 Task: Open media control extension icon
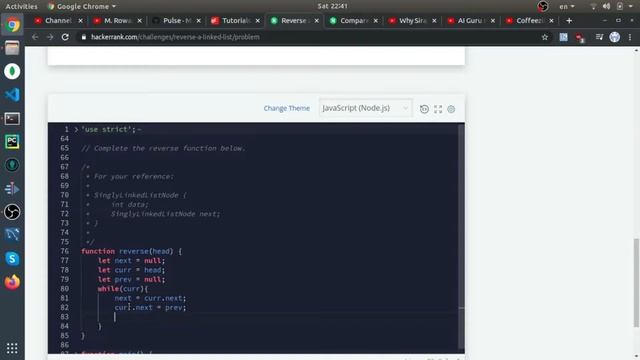point(599,37)
